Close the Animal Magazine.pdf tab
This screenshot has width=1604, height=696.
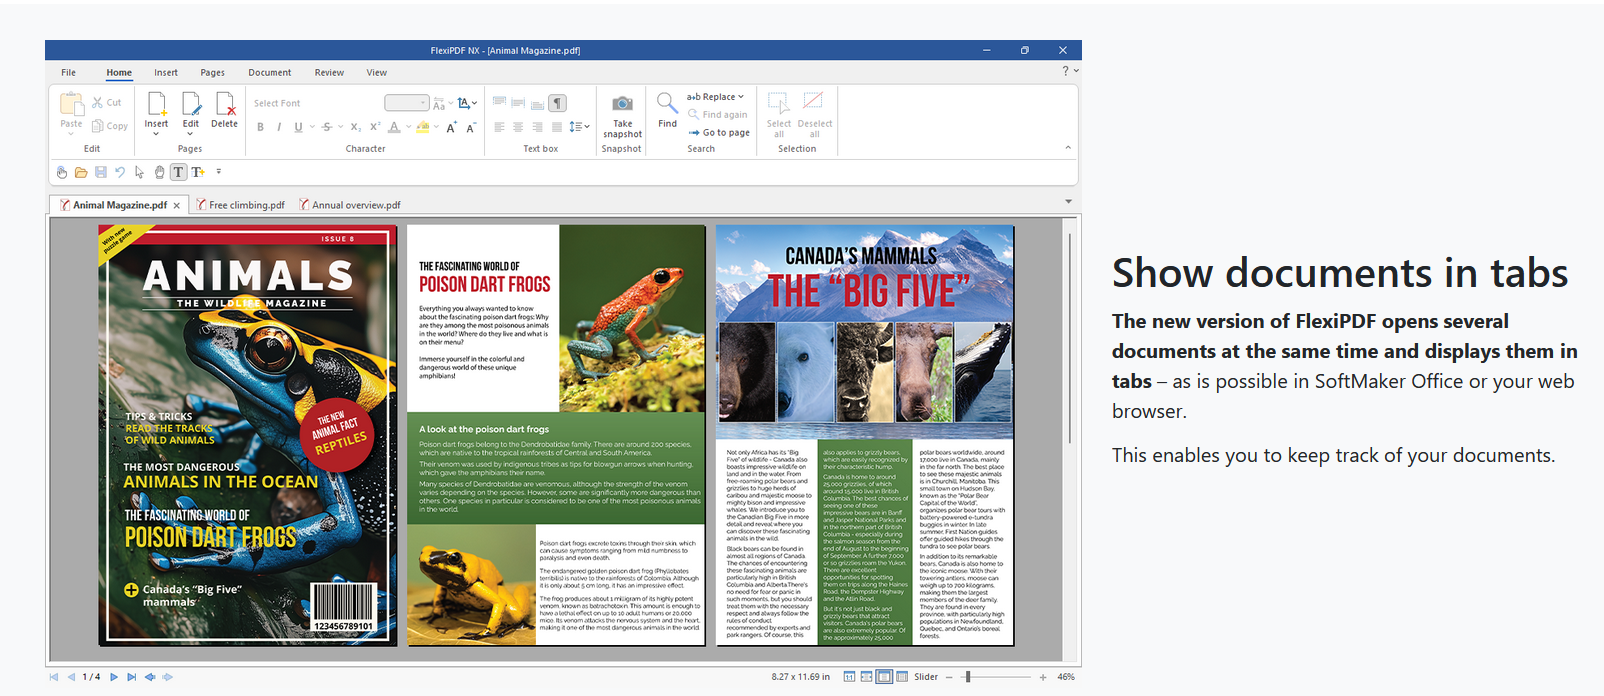[x=177, y=205]
